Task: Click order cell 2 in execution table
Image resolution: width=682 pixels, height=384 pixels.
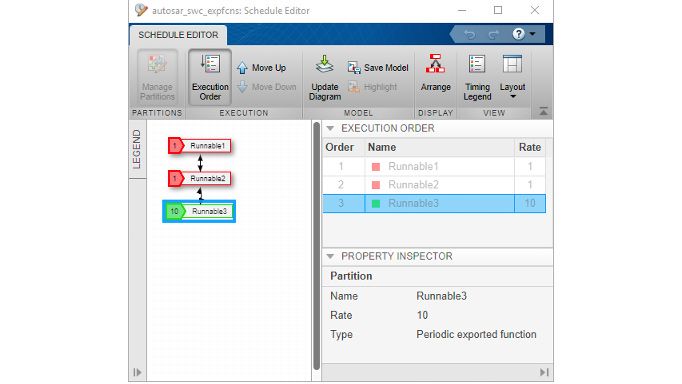Action: point(341,185)
